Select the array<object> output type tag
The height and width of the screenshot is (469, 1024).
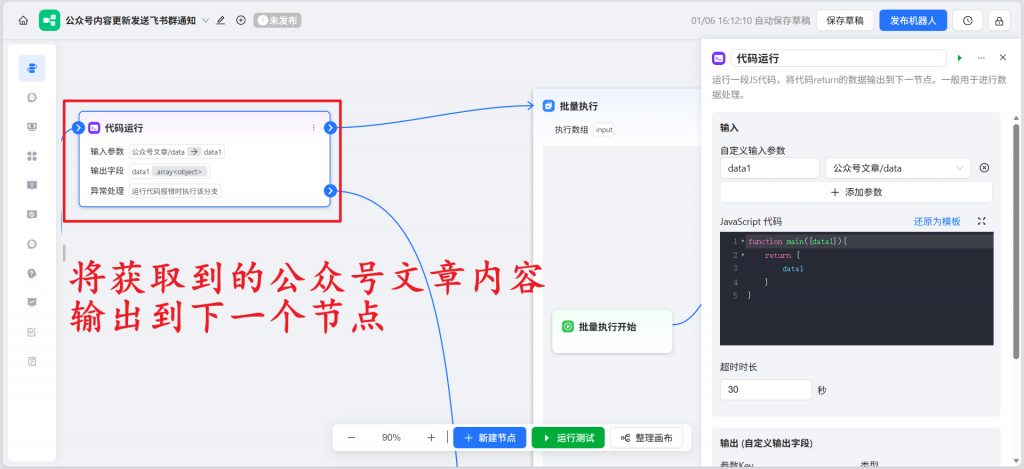pos(180,172)
